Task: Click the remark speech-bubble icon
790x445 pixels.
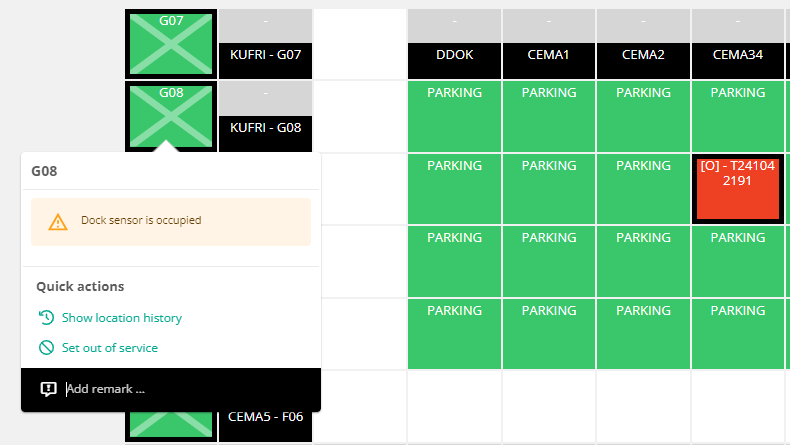Action: 48,389
